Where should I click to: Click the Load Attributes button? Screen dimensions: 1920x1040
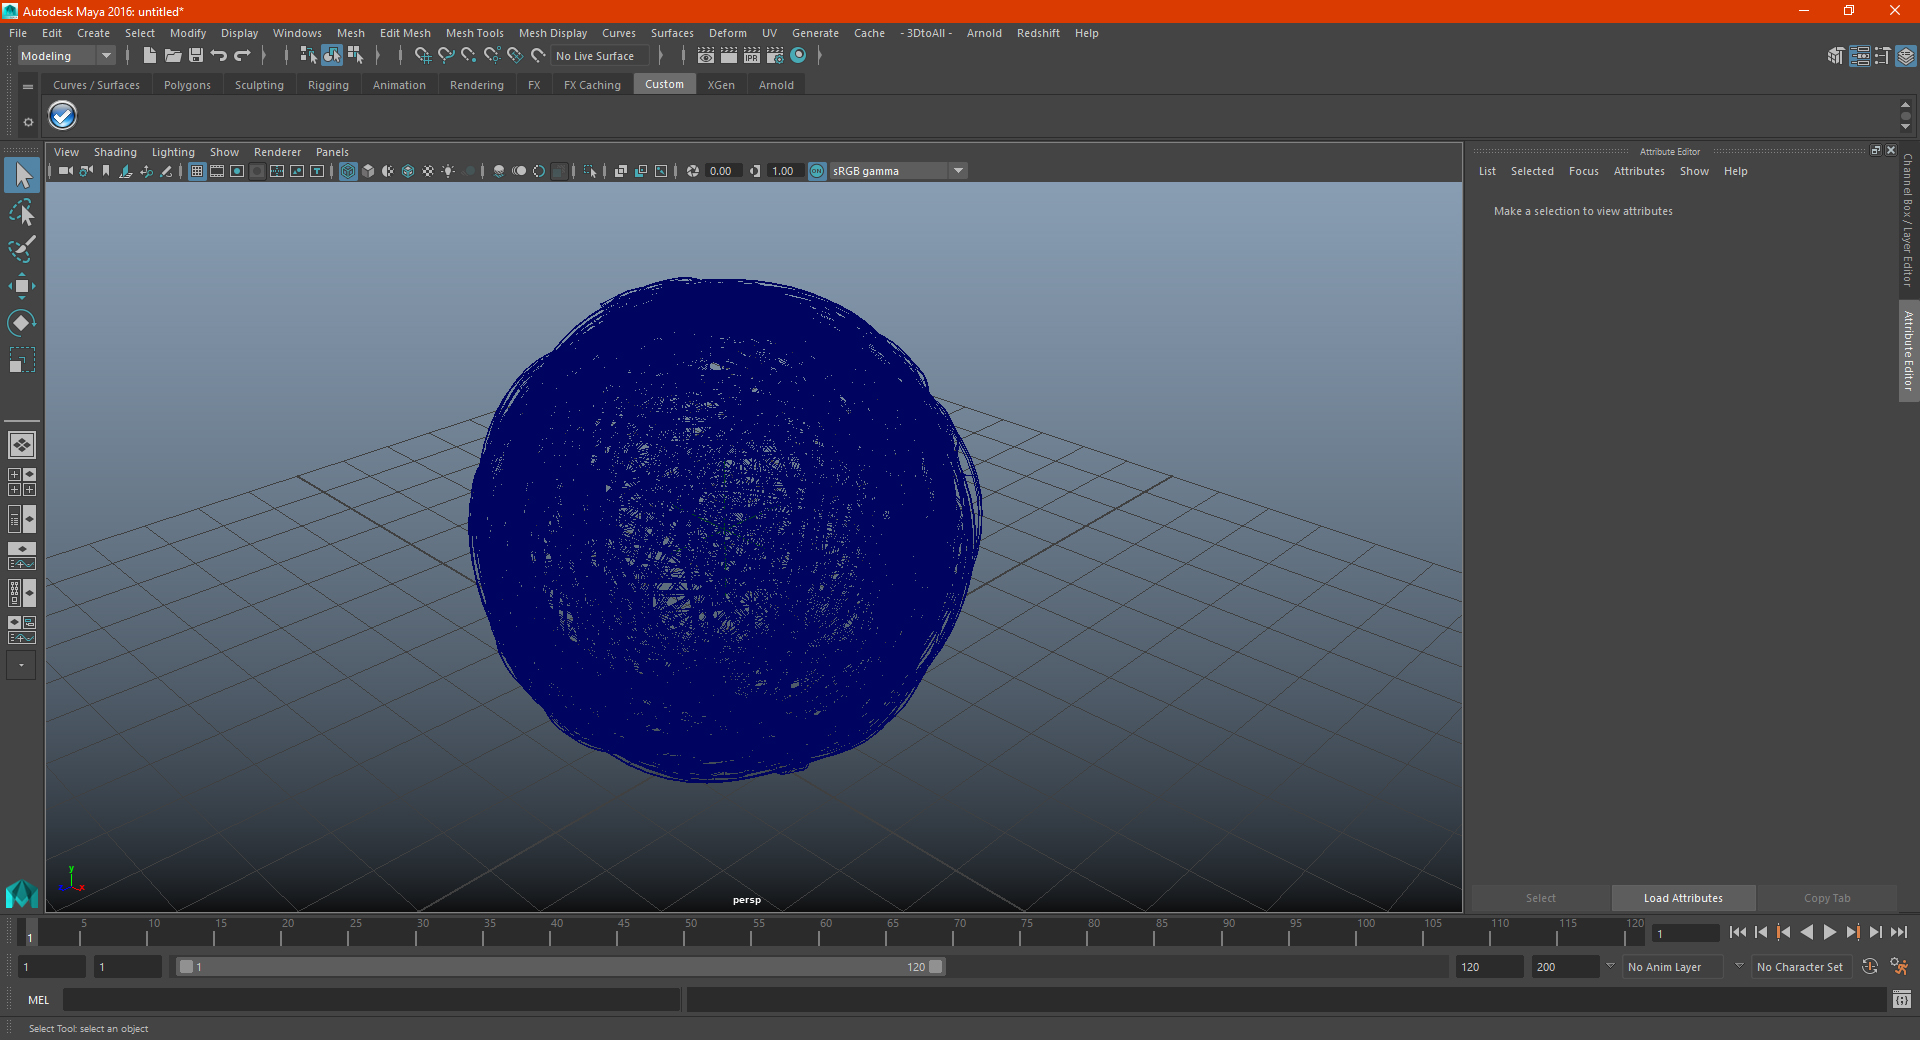pyautogui.click(x=1683, y=898)
